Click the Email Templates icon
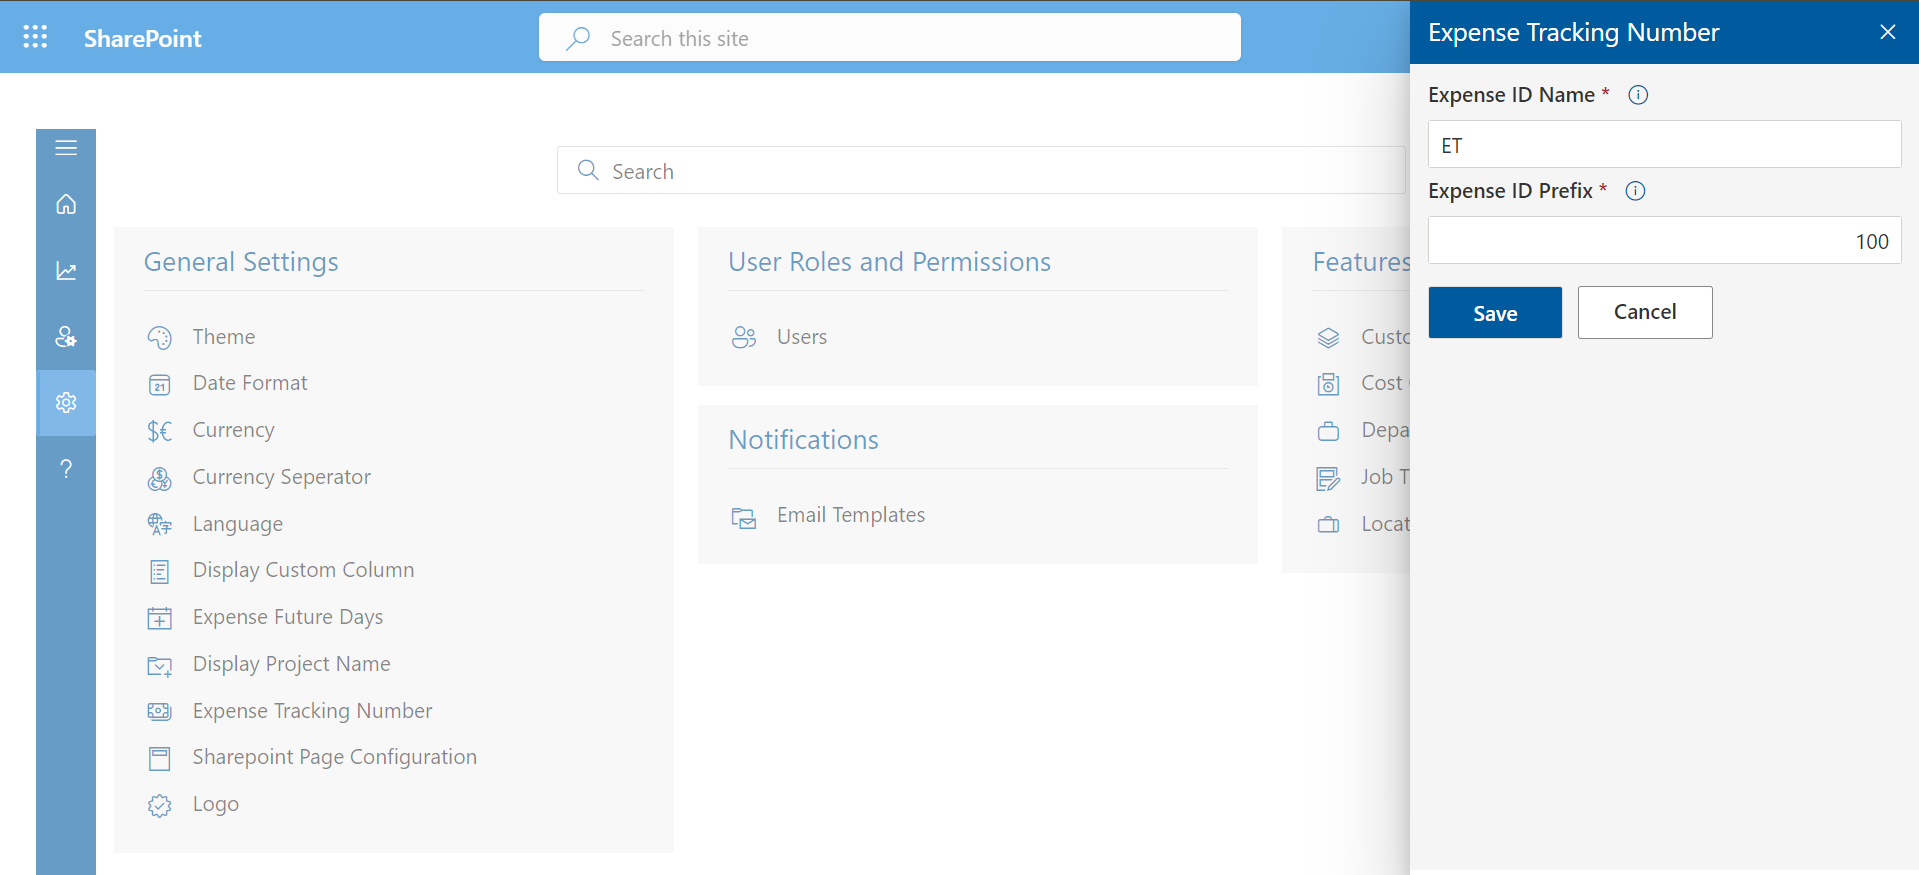Viewport: 1919px width, 875px height. pyautogui.click(x=744, y=518)
